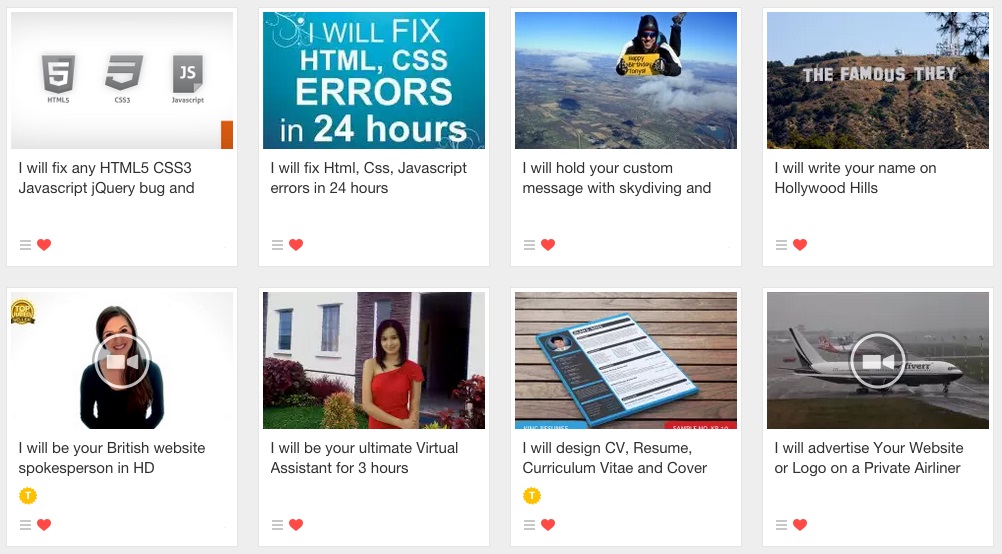Open list menu icon on skydiving gig

[529, 245]
